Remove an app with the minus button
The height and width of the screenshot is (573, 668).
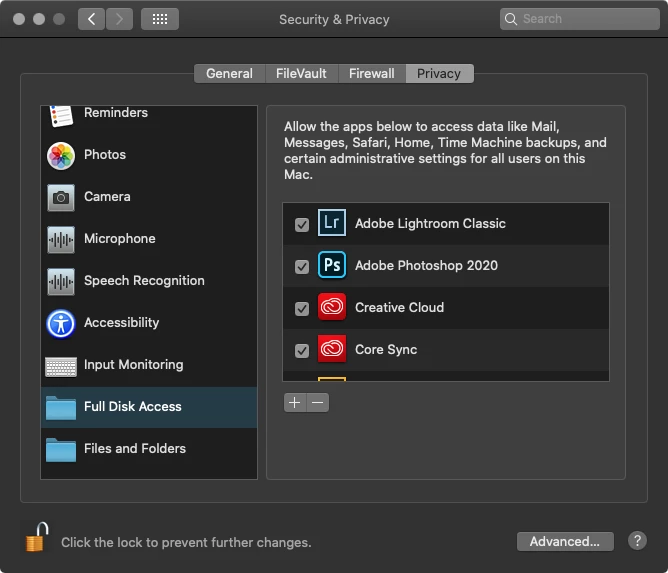(x=318, y=403)
